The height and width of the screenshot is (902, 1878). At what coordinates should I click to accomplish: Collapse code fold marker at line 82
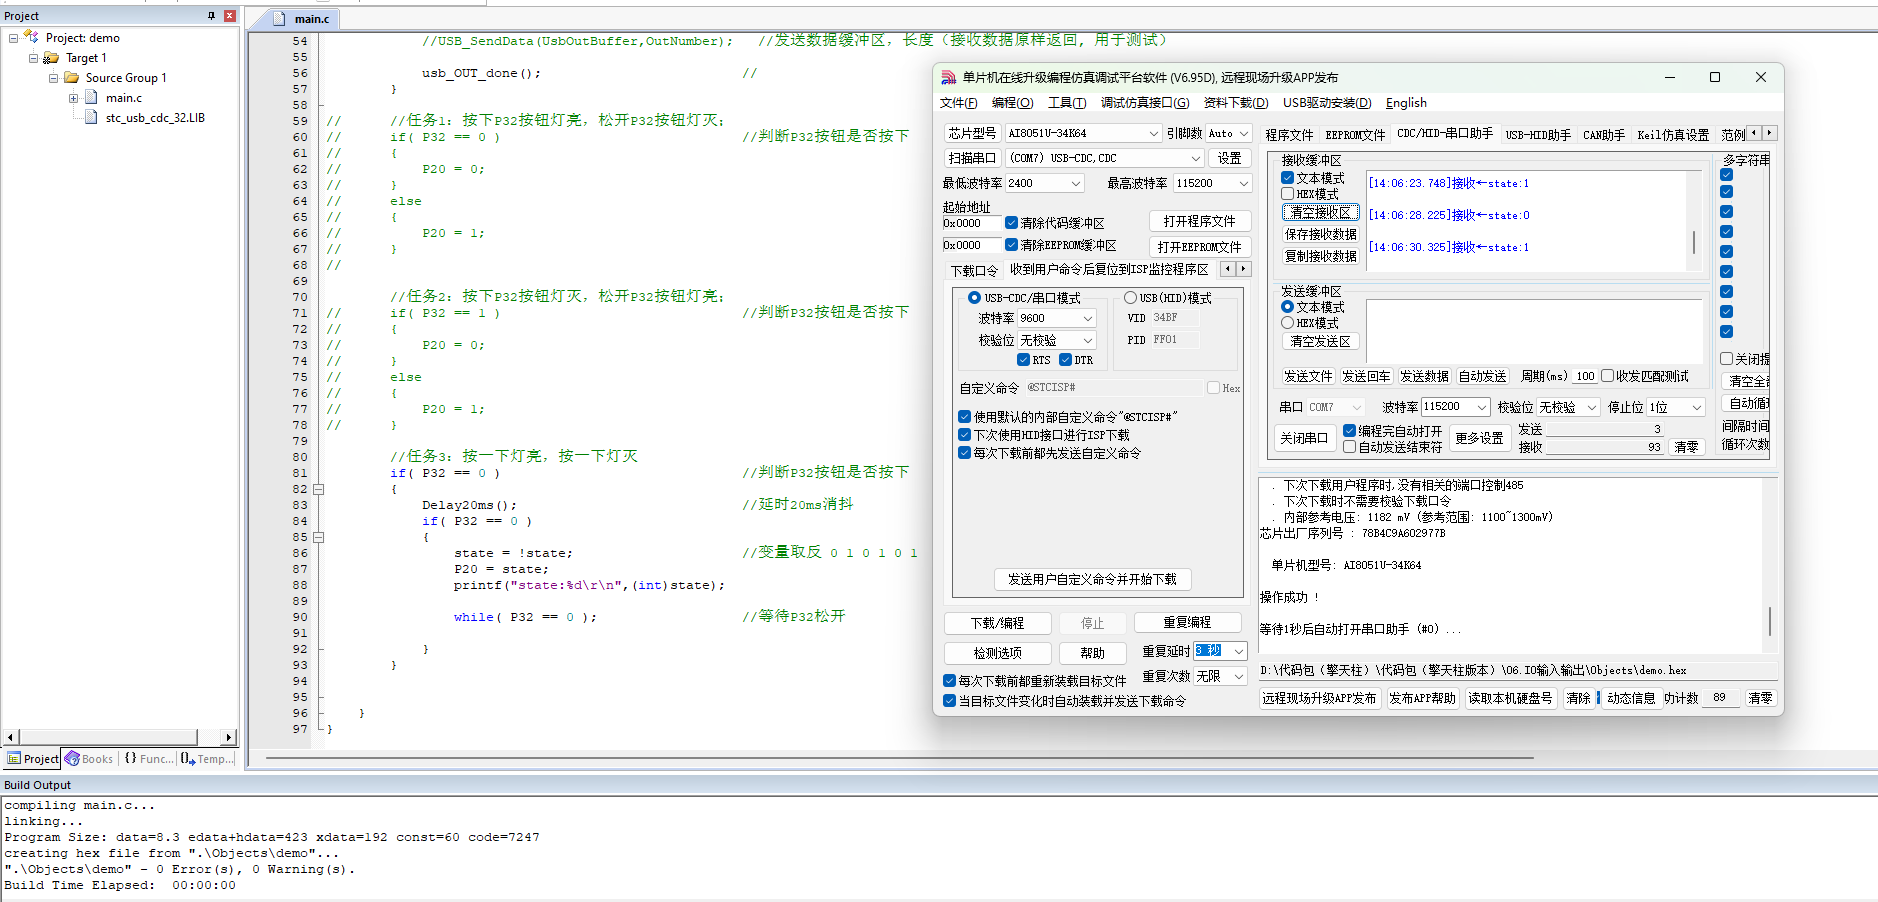pos(318,489)
